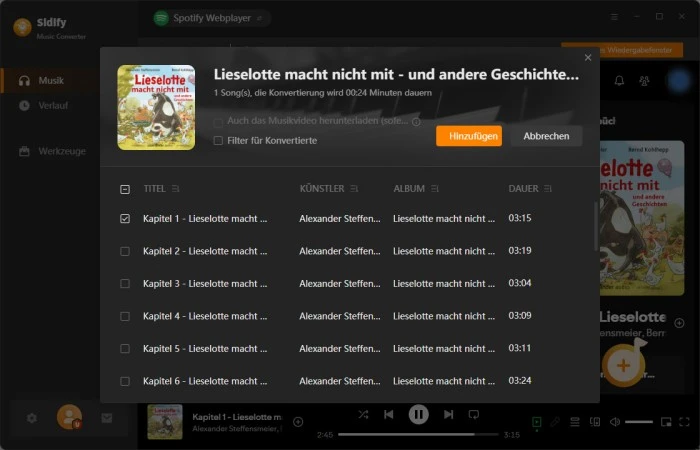This screenshot has width=700, height=450.
Task: Click the Werkzeuge toolbox icon
Action: point(25,151)
